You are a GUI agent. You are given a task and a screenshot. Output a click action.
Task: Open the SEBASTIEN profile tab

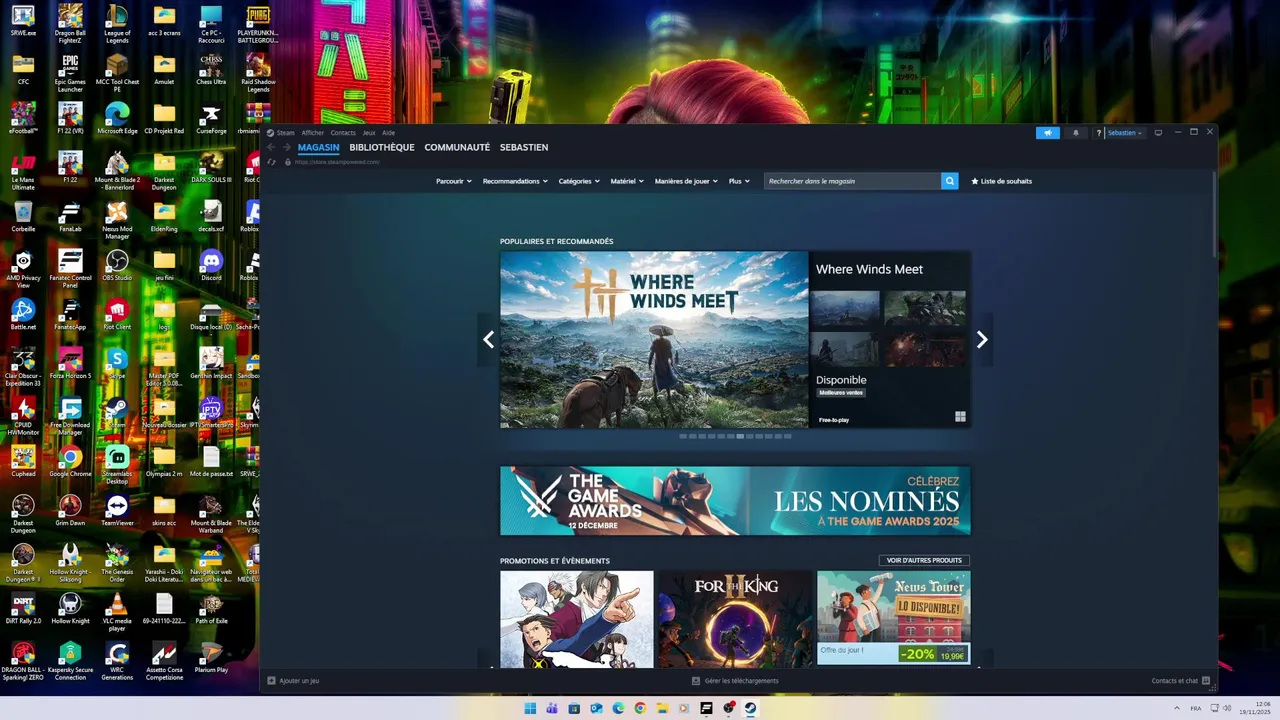pos(524,147)
